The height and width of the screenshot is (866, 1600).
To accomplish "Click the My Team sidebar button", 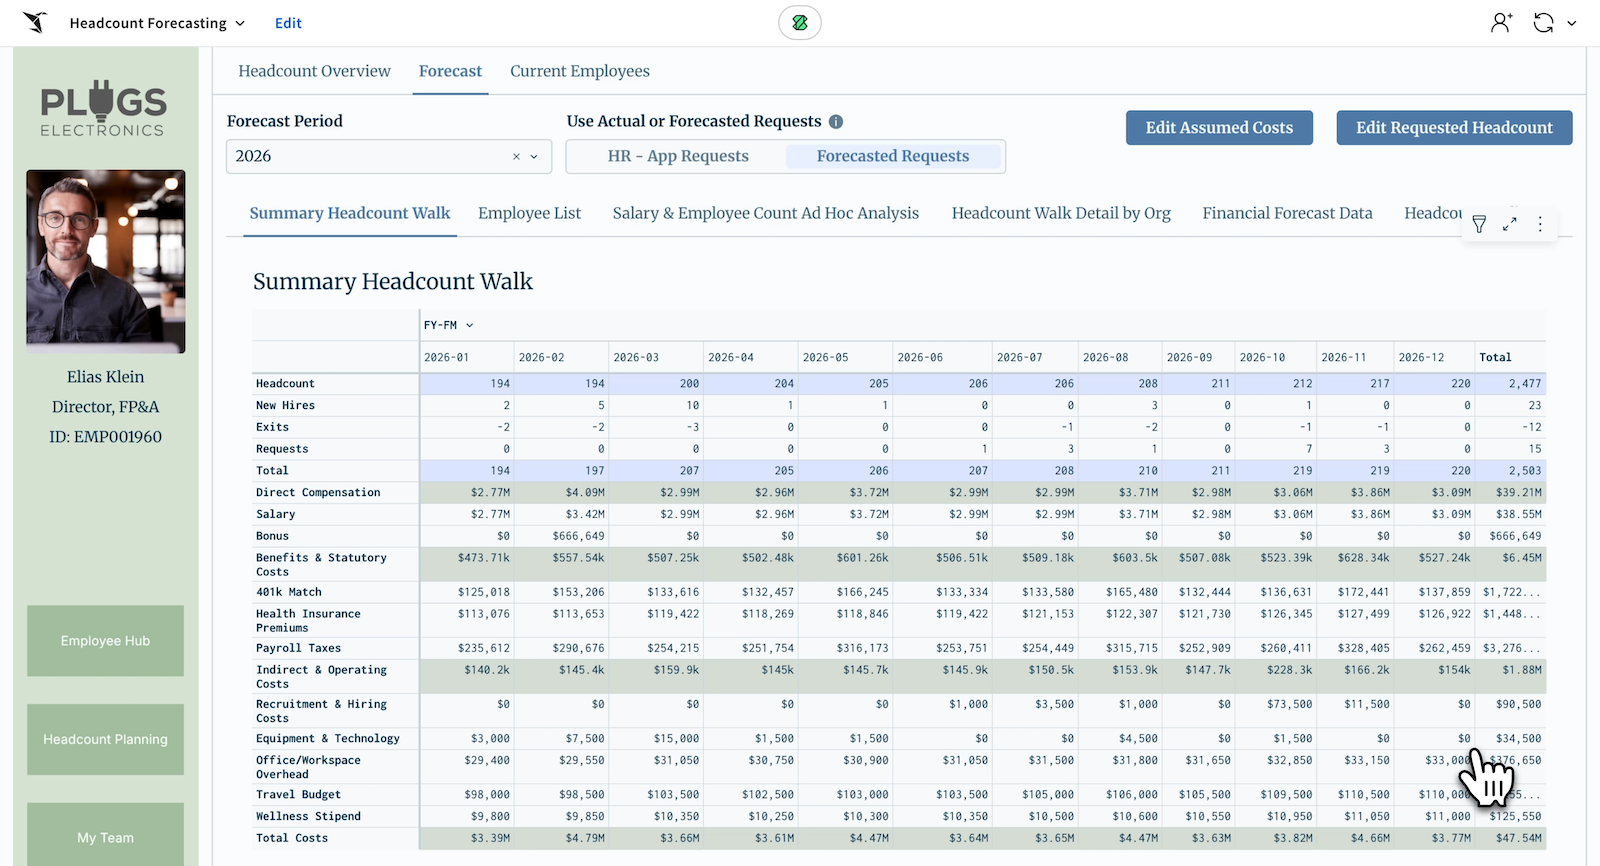I will pos(105,834).
